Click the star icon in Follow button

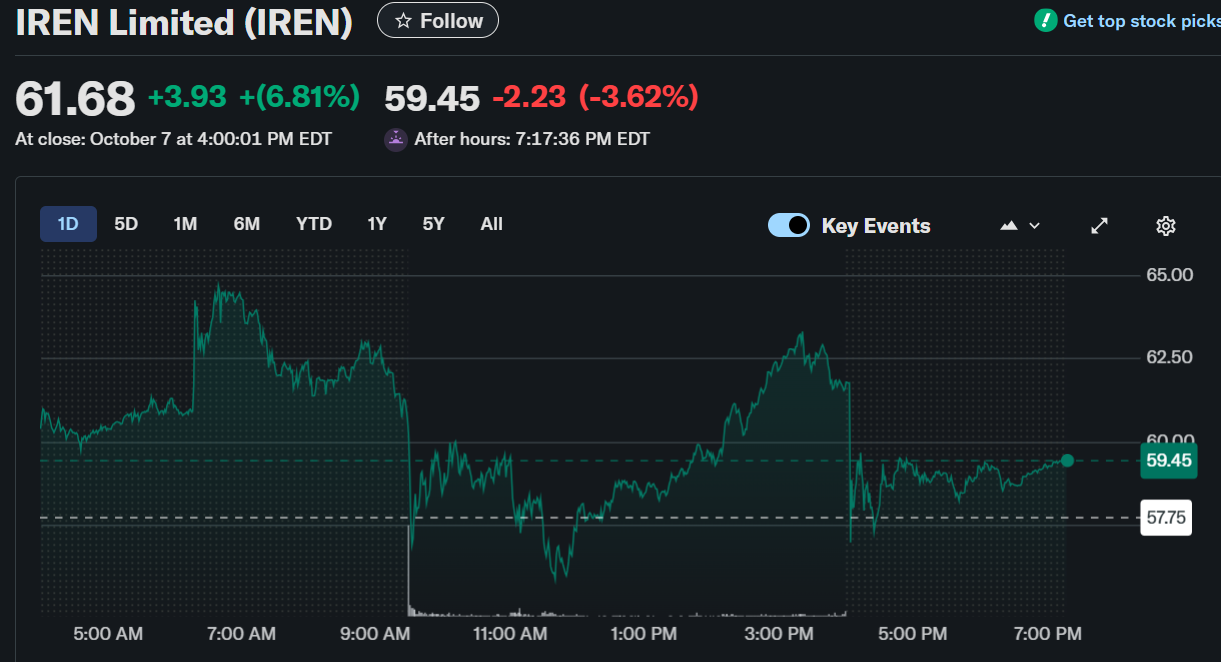click(404, 21)
